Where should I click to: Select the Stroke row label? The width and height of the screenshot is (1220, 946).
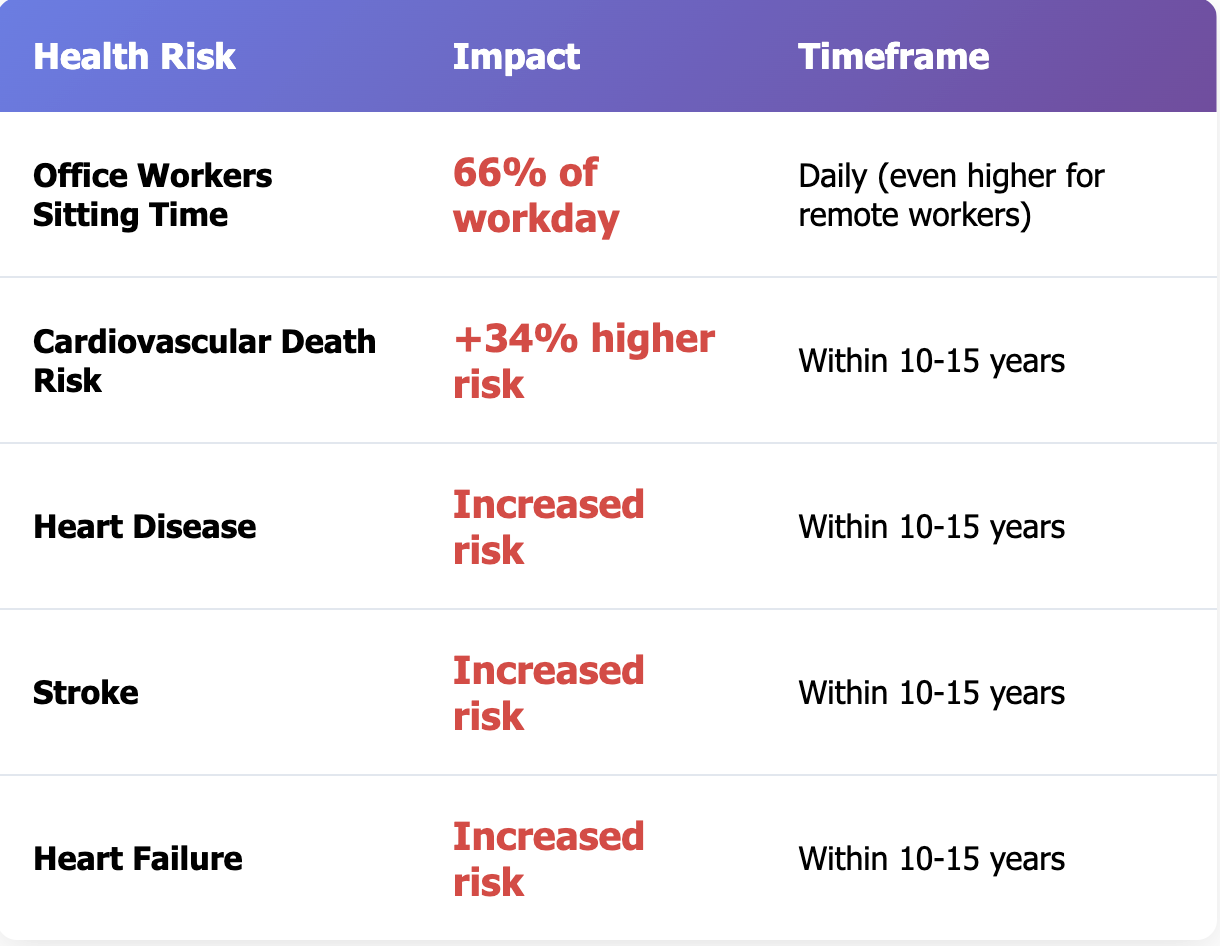[x=86, y=693]
